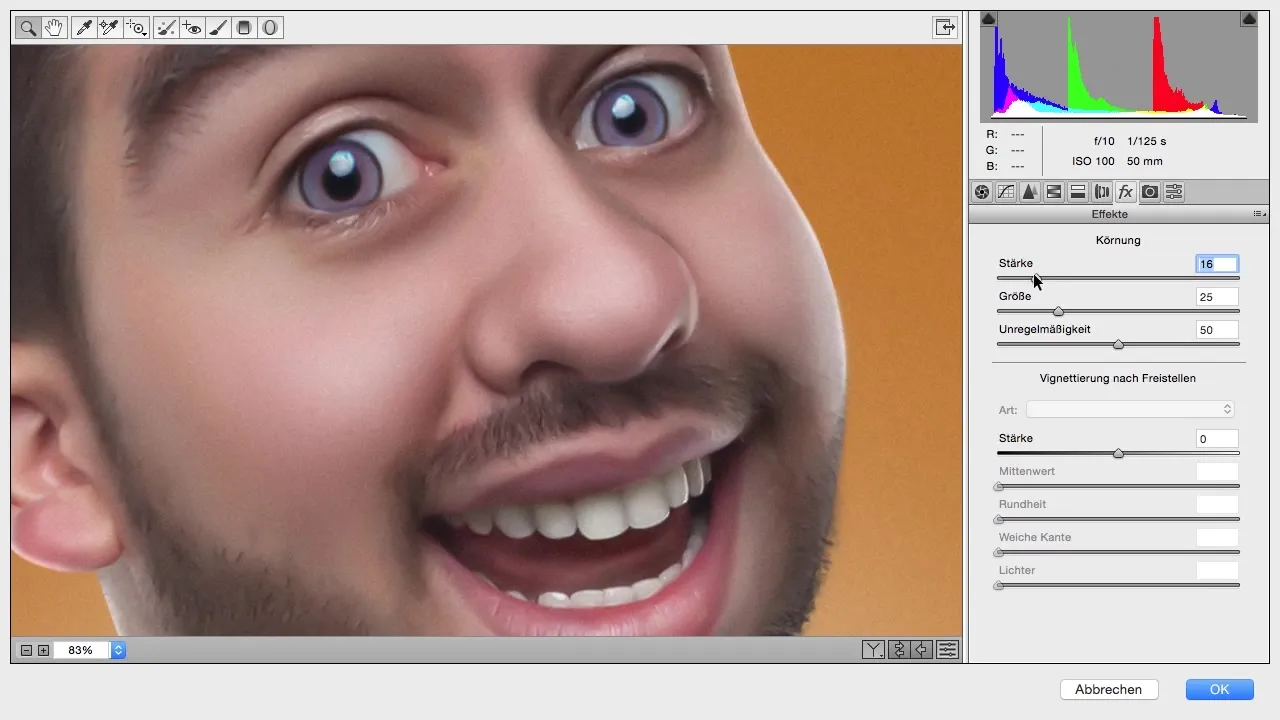Toggle the shadow clipping warning triangle
1280x720 pixels.
click(989, 18)
